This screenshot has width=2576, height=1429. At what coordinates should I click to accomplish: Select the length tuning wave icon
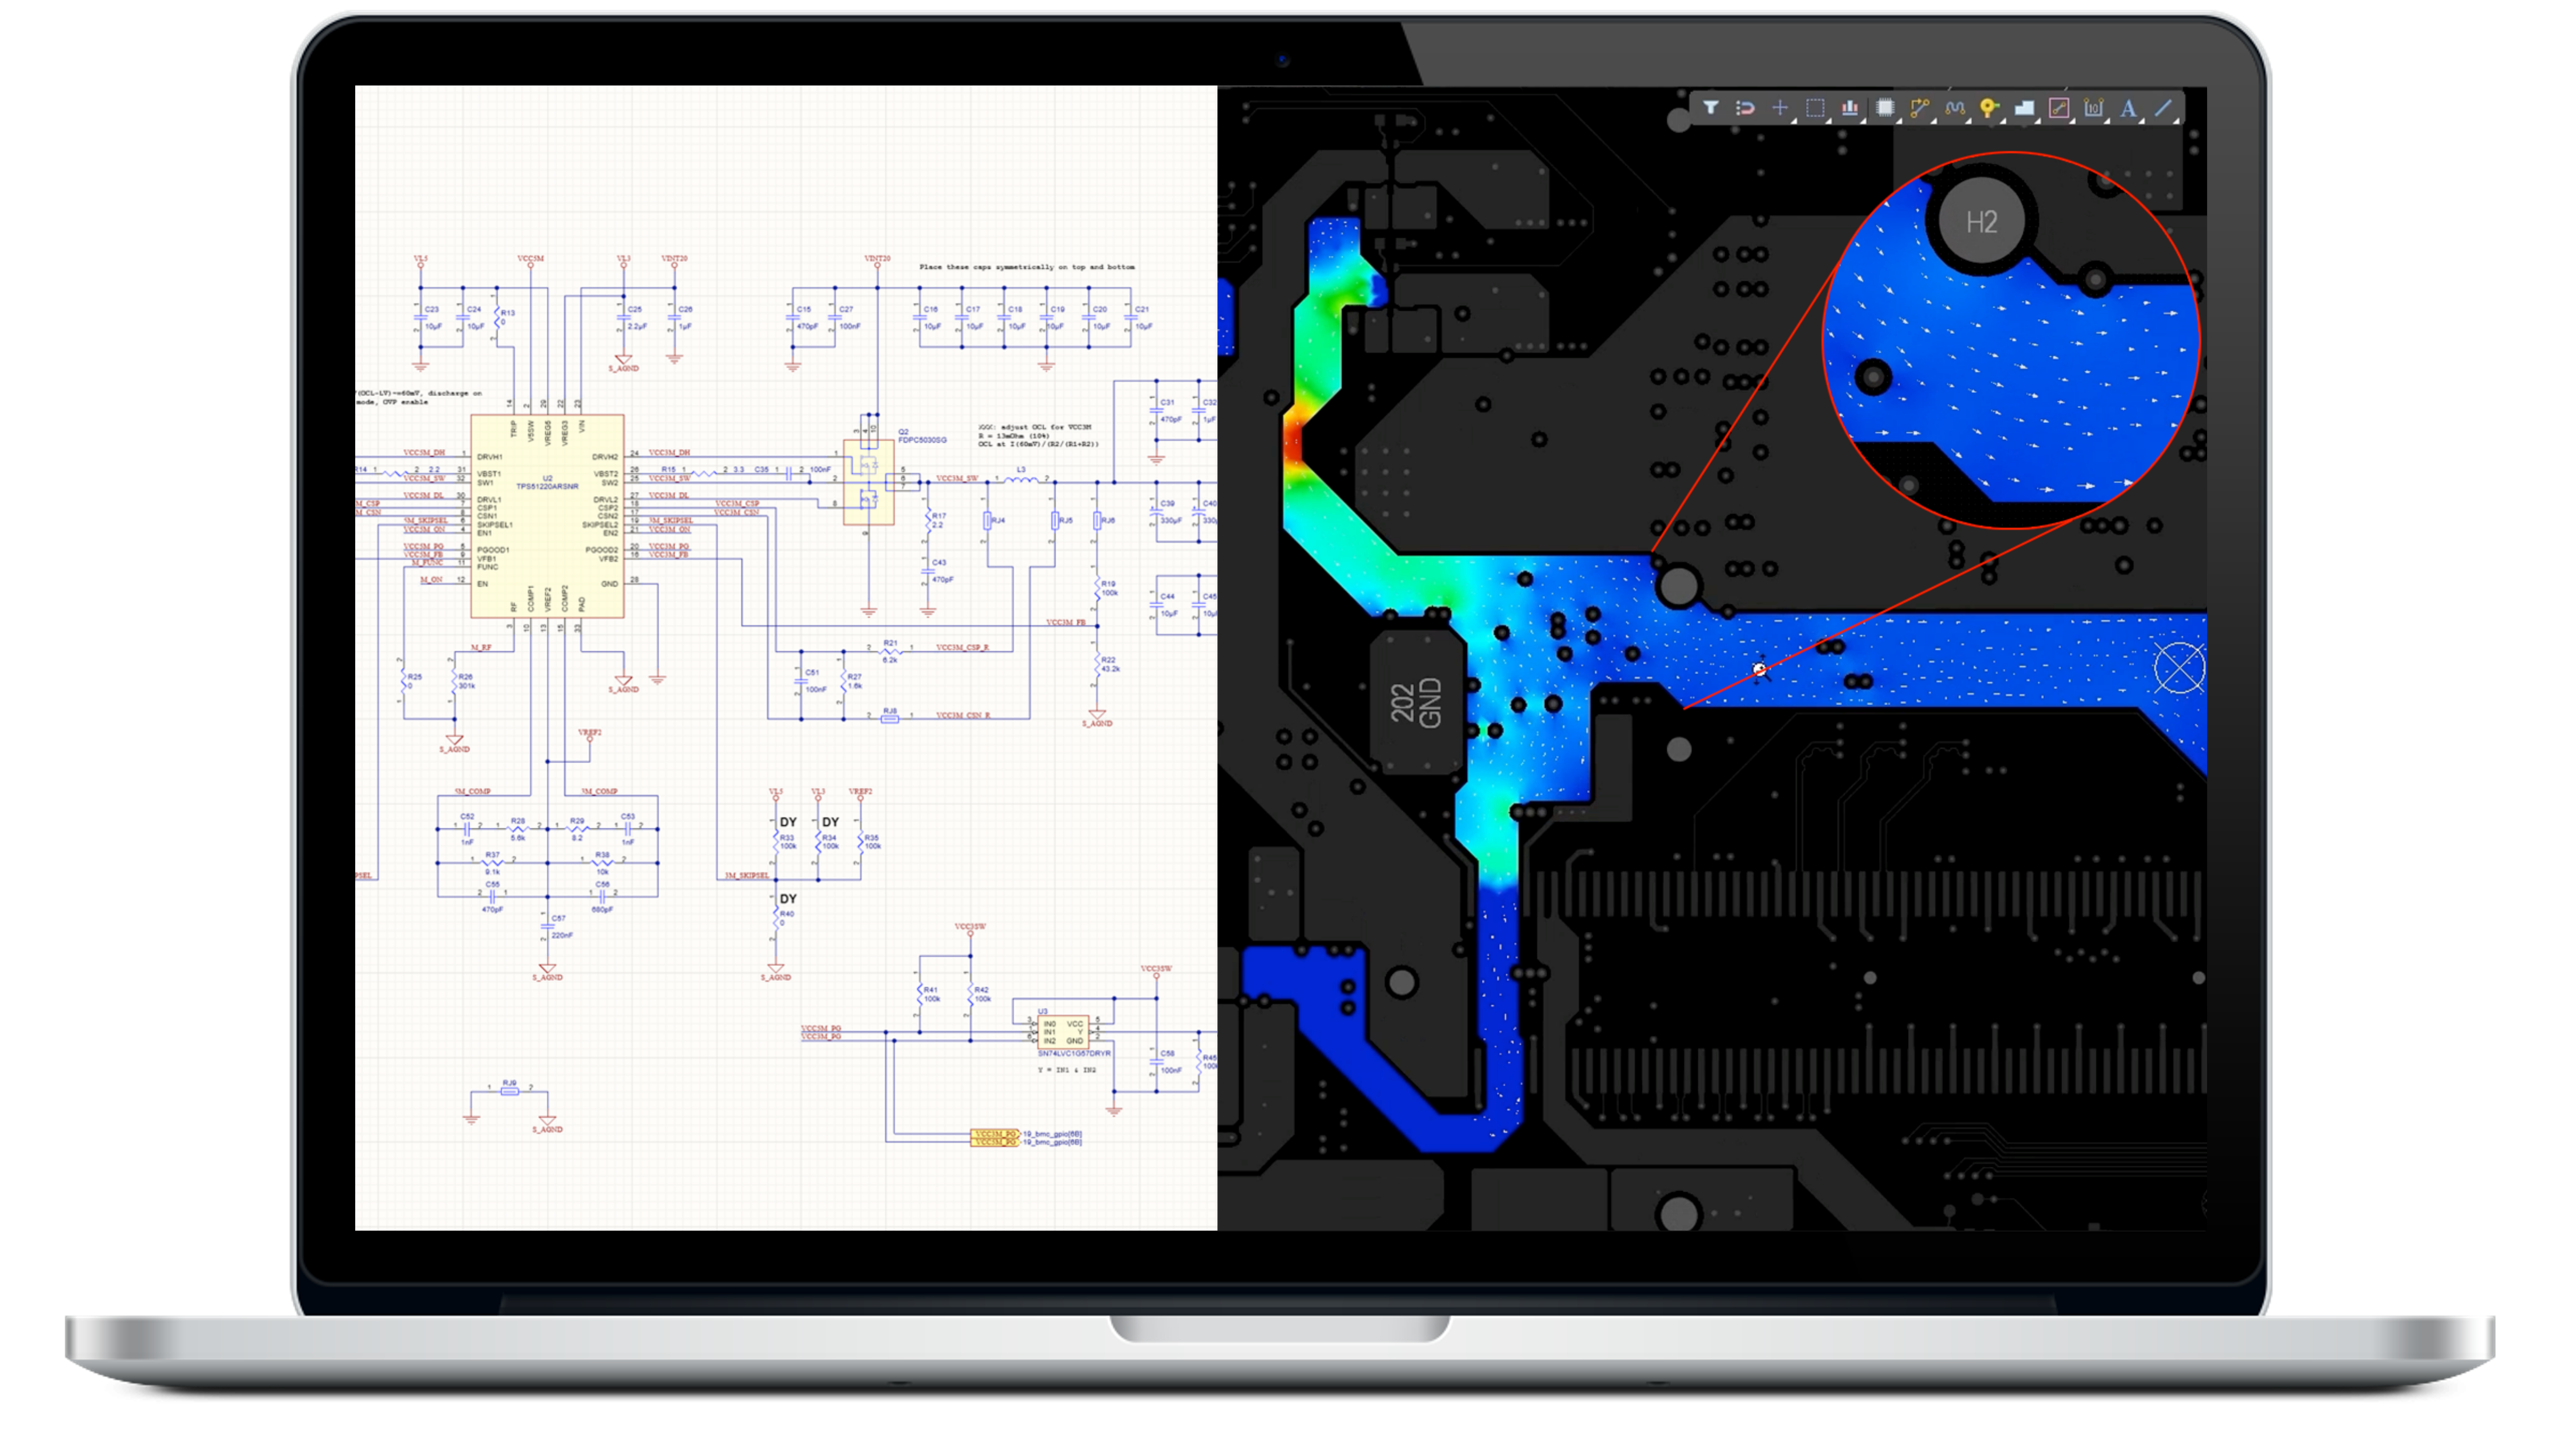click(1955, 108)
